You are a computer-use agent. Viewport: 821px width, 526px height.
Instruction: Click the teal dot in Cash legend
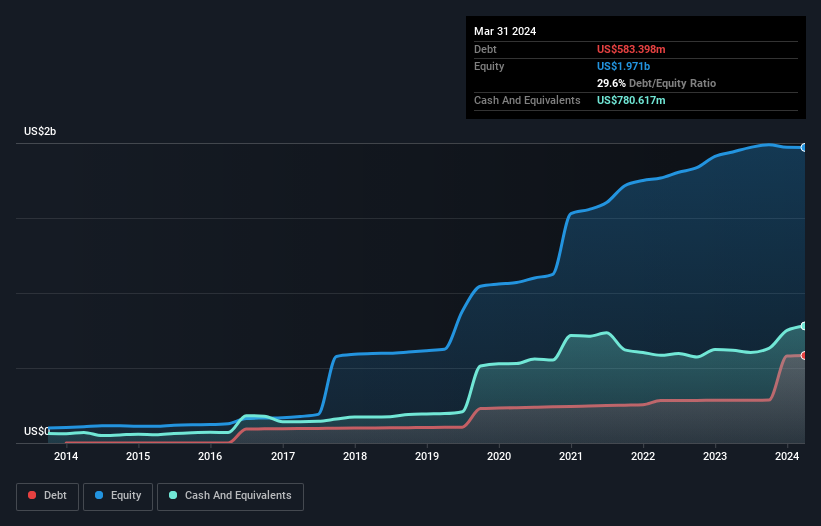pos(173,495)
